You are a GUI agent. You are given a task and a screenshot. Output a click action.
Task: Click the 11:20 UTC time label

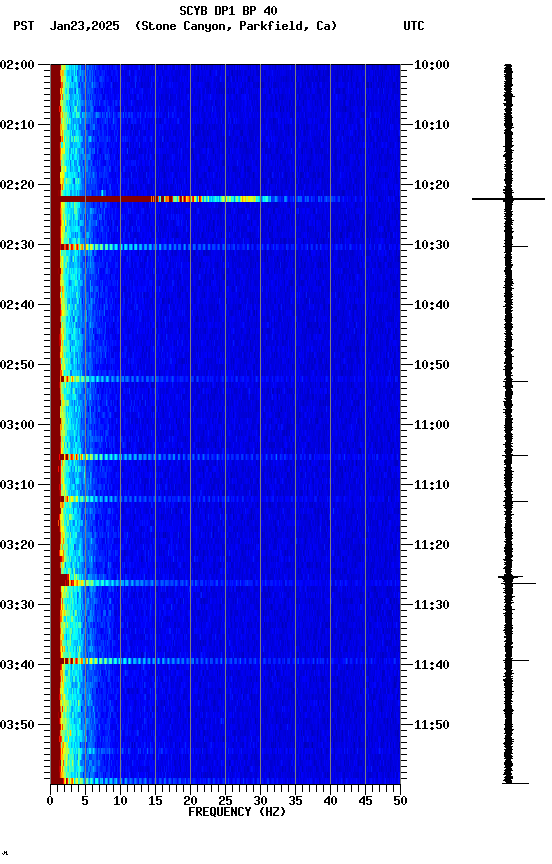[431, 546]
